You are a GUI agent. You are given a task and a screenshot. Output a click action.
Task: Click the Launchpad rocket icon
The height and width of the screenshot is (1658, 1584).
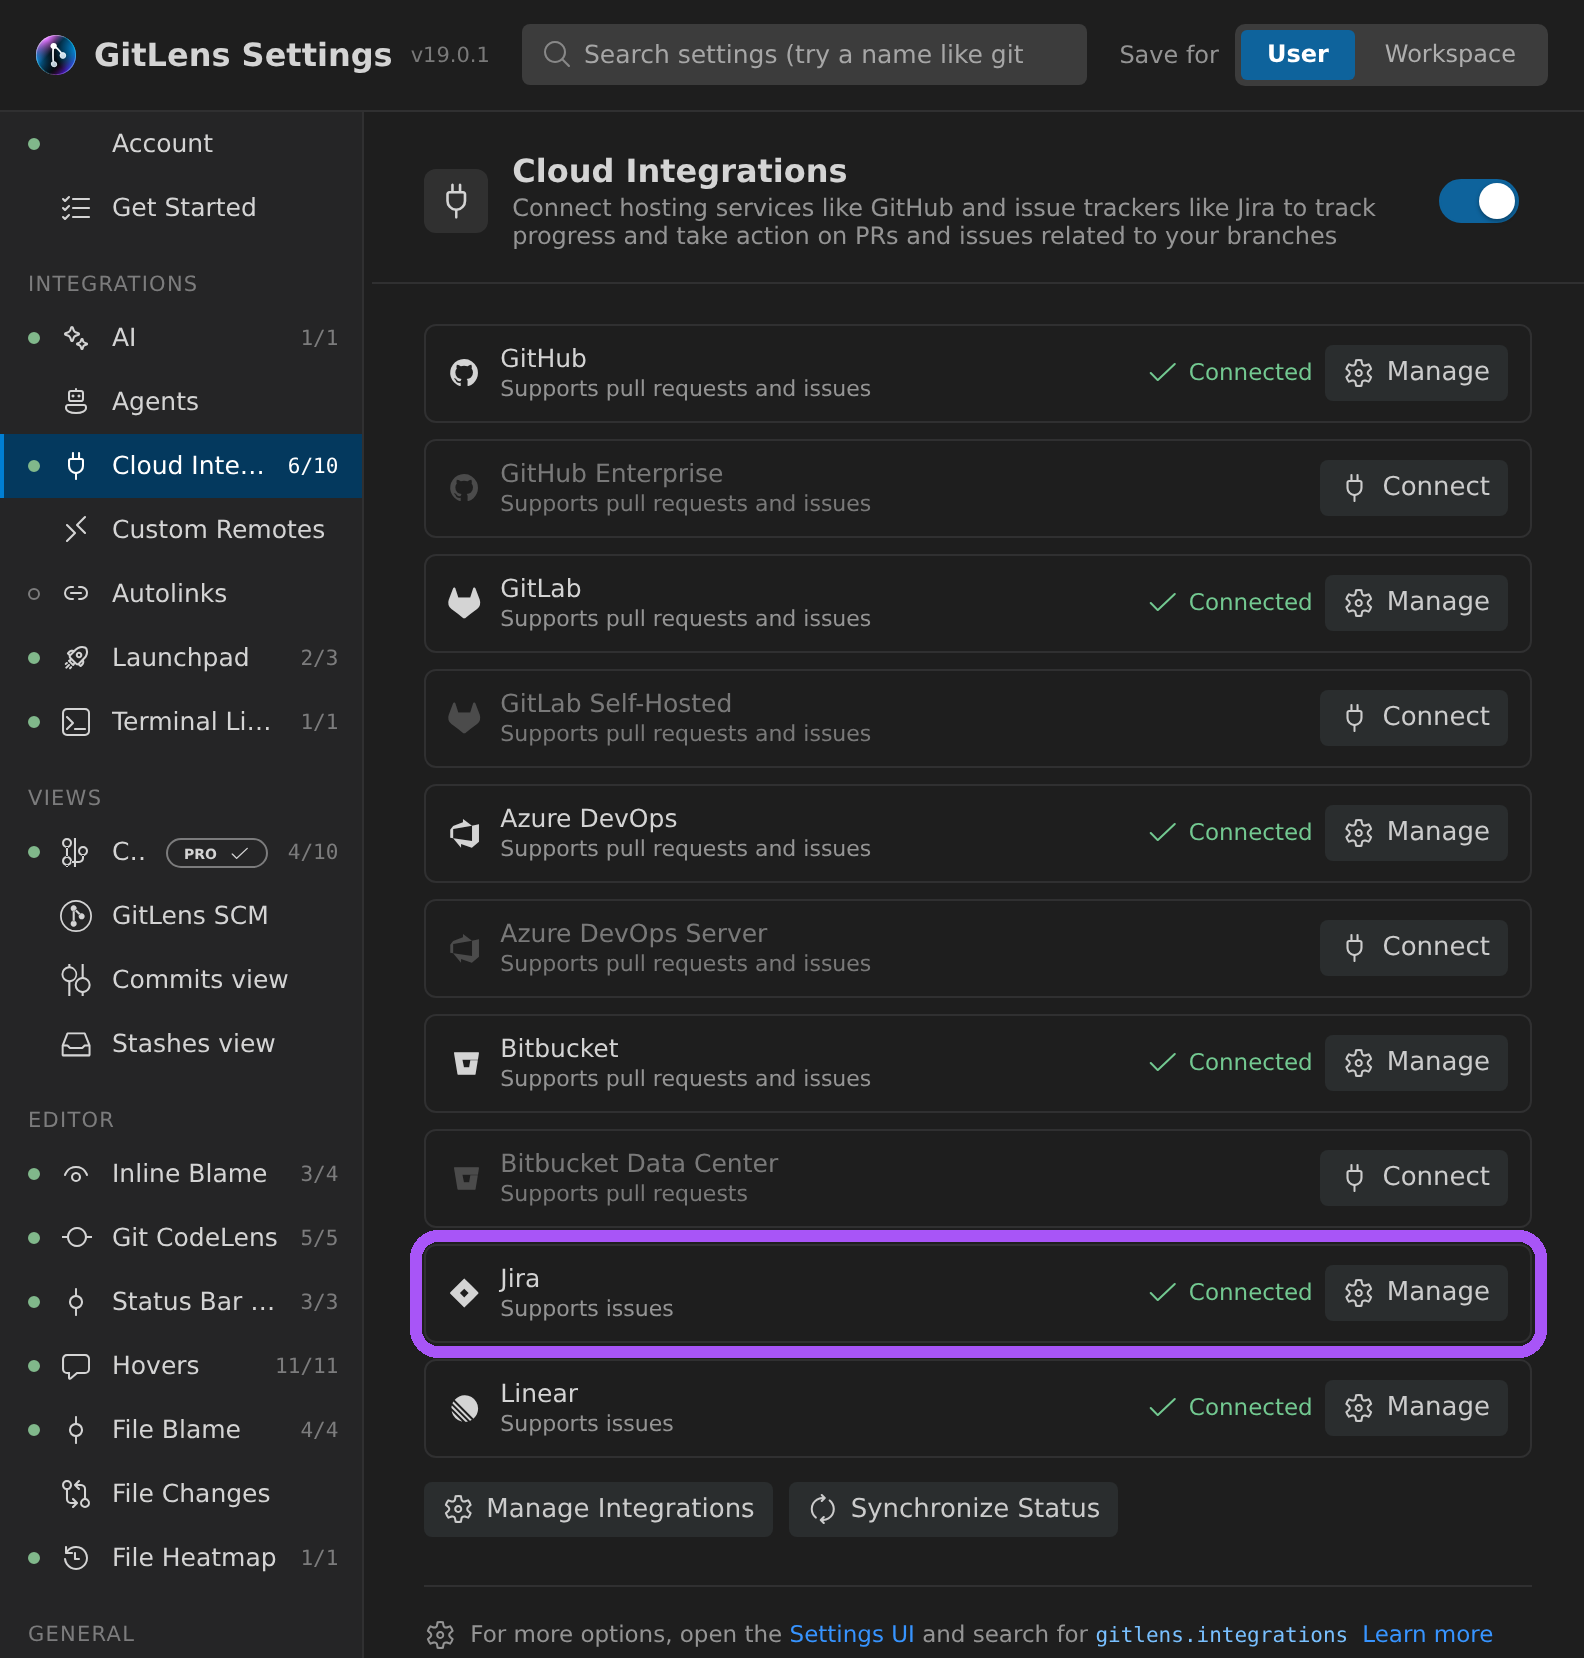76,658
